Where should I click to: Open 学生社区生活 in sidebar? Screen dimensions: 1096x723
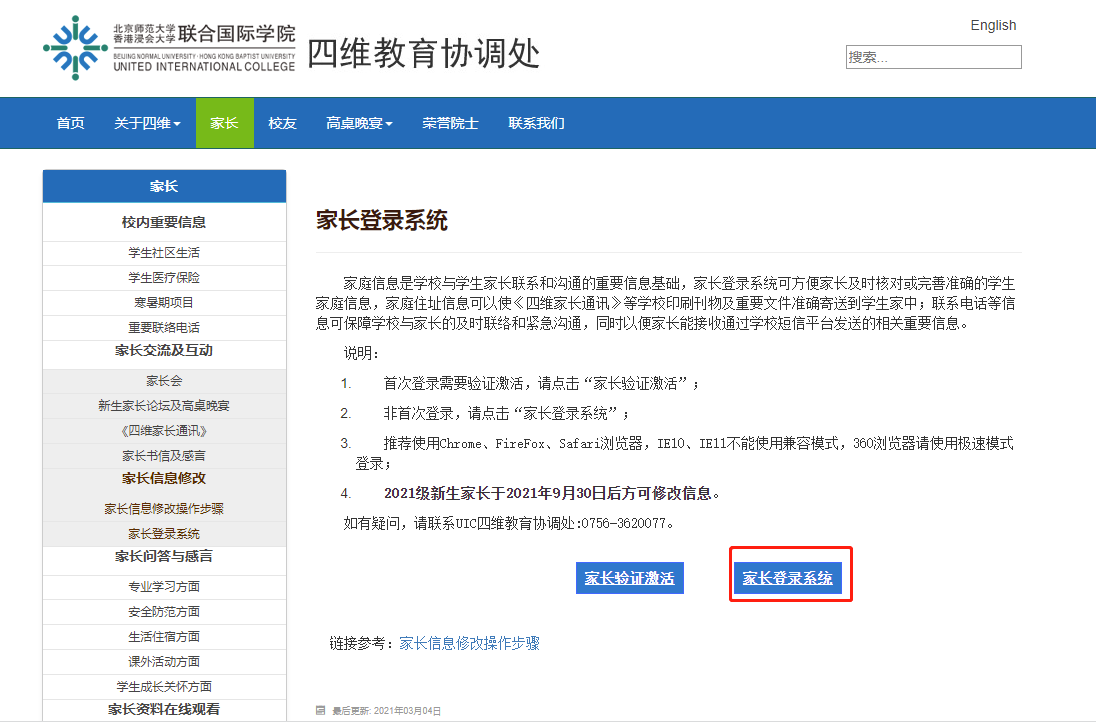[164, 252]
